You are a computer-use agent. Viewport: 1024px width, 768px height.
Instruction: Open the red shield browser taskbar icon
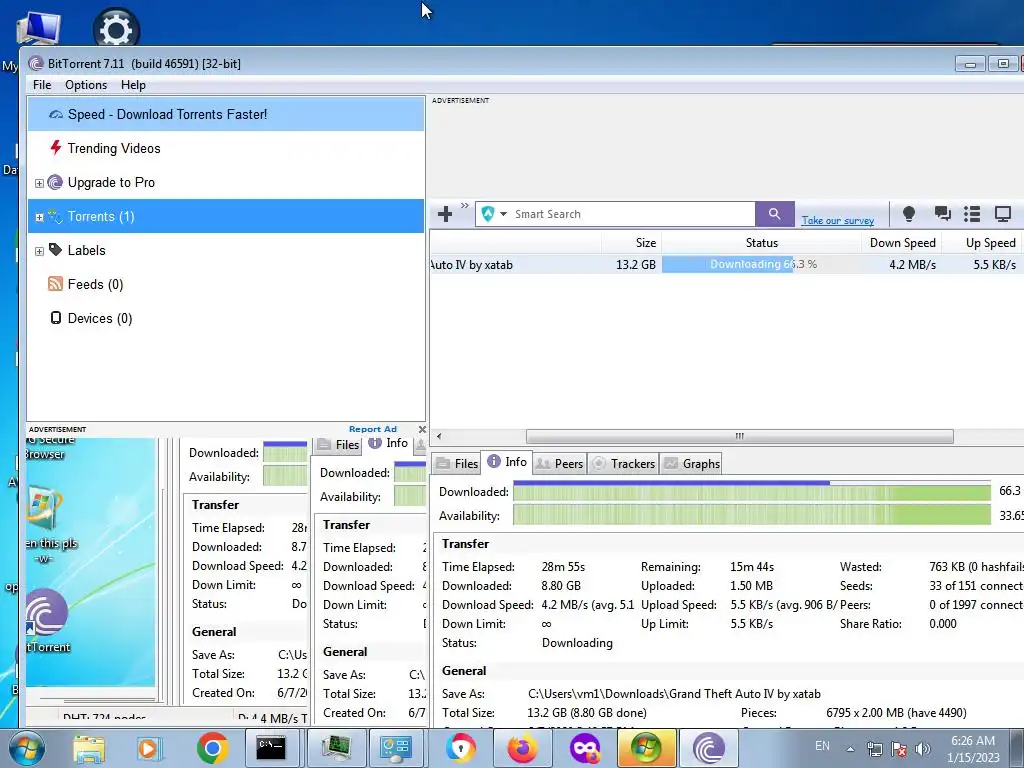point(461,748)
